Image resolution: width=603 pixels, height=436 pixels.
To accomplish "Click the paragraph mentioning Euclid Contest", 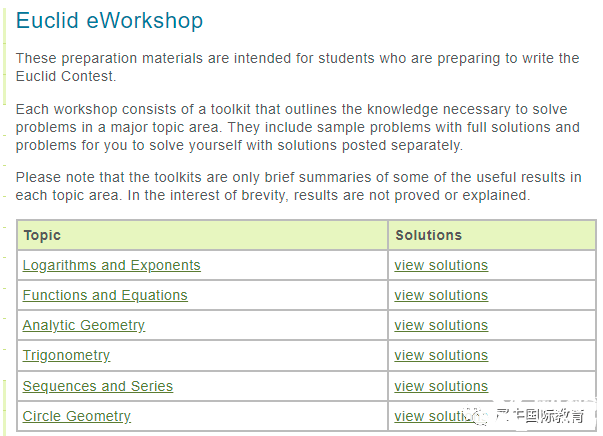I will click(297, 67).
